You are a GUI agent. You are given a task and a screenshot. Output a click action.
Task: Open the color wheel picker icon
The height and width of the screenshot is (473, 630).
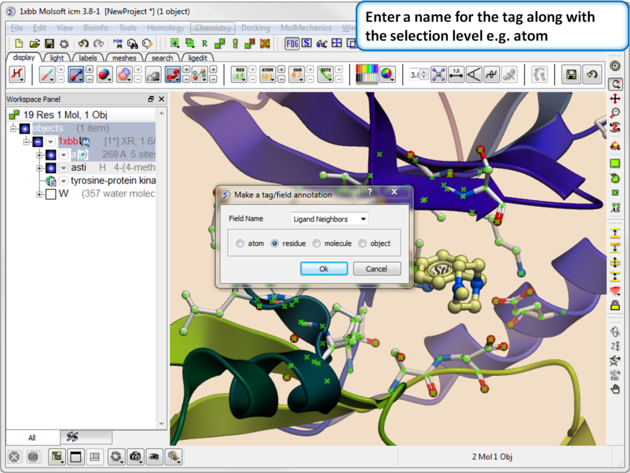387,75
